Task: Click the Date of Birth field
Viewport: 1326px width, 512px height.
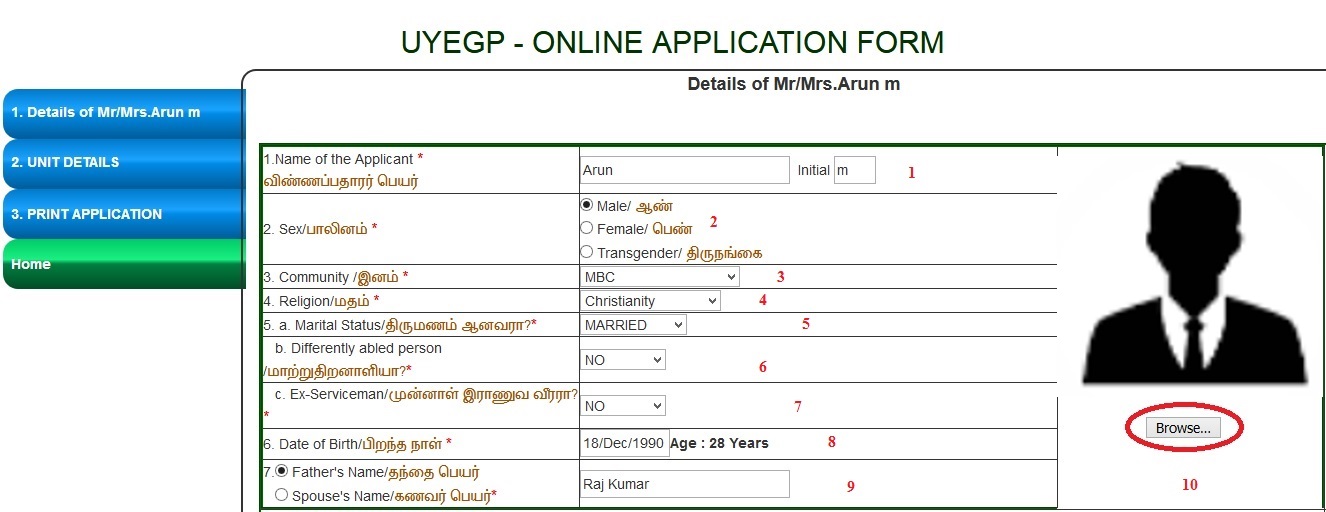Action: (x=623, y=443)
